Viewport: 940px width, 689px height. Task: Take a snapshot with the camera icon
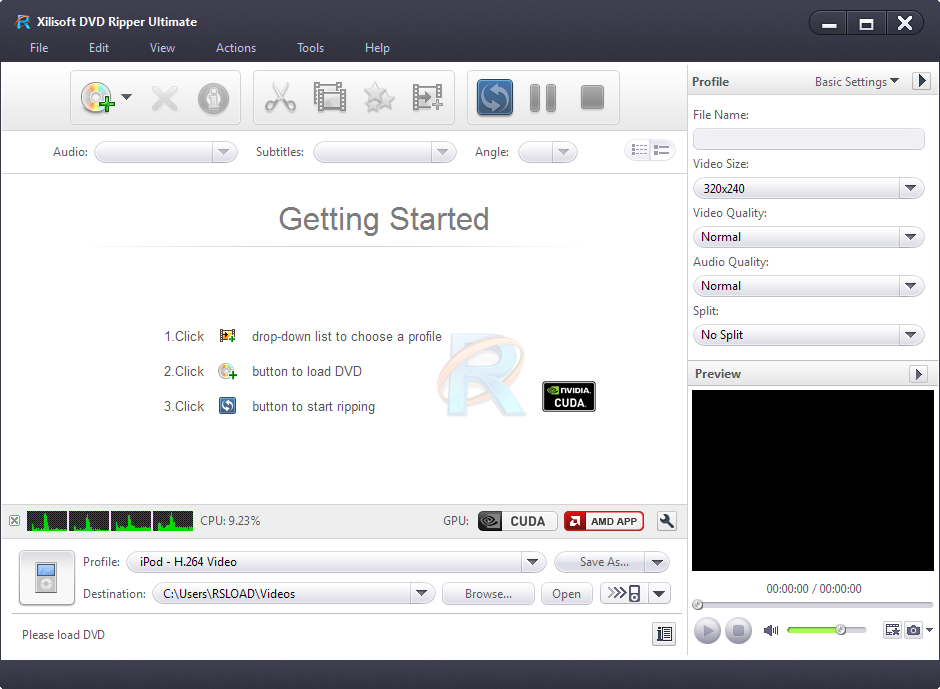tap(914, 630)
